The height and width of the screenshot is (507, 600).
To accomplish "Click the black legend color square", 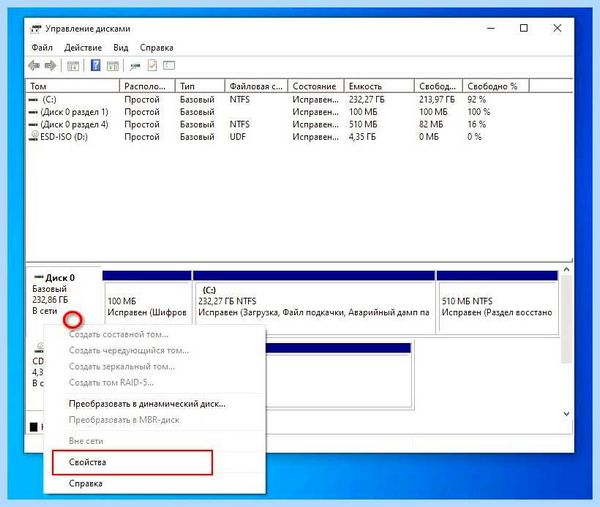I will coord(34,427).
